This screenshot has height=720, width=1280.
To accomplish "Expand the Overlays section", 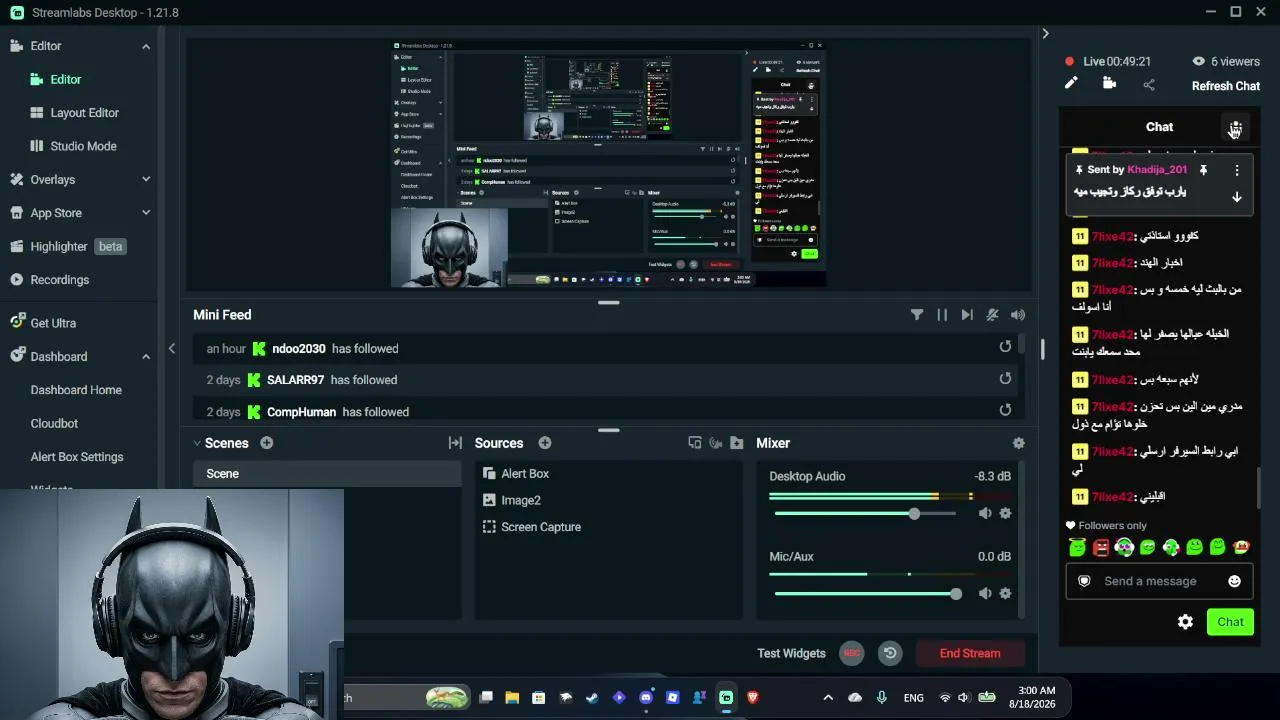I will [x=146, y=180].
